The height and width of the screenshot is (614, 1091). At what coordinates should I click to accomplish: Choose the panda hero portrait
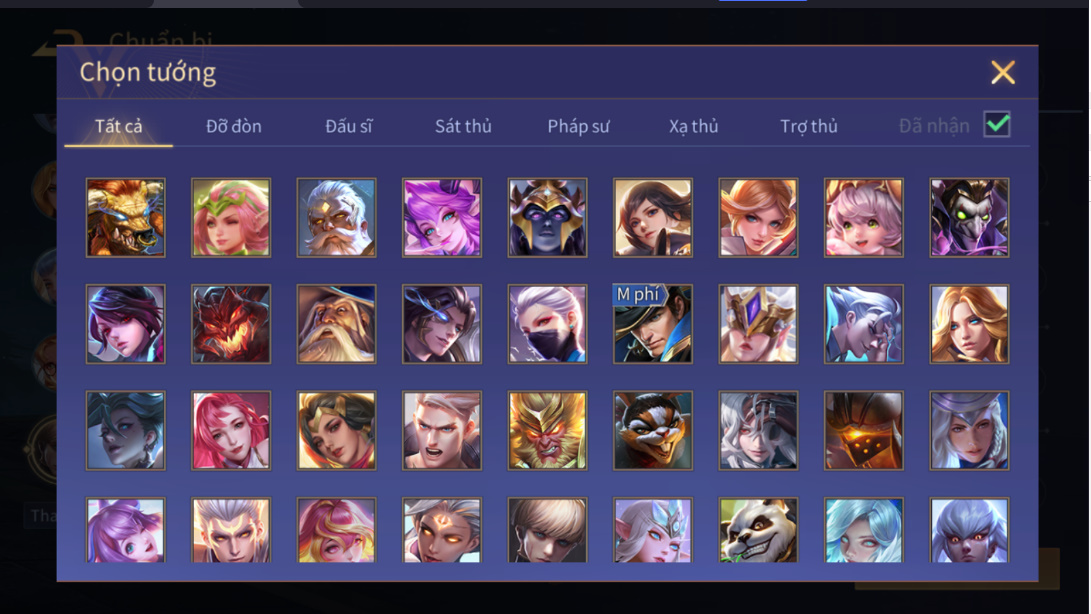758,530
